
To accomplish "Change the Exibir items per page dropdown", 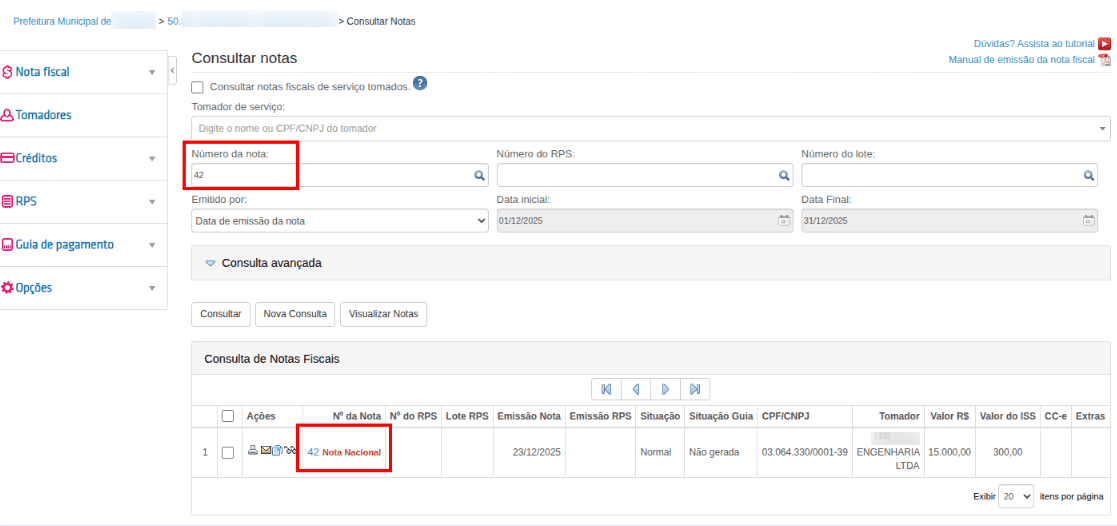I will coord(1017,496).
